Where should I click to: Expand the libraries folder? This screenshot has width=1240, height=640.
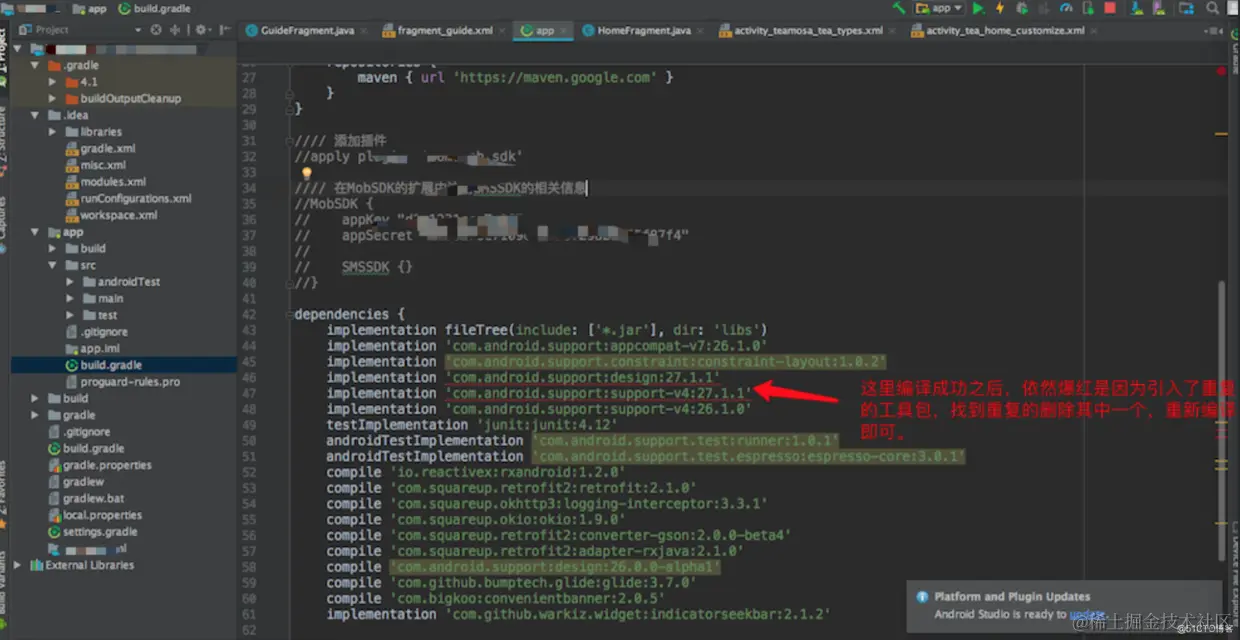click(x=53, y=132)
